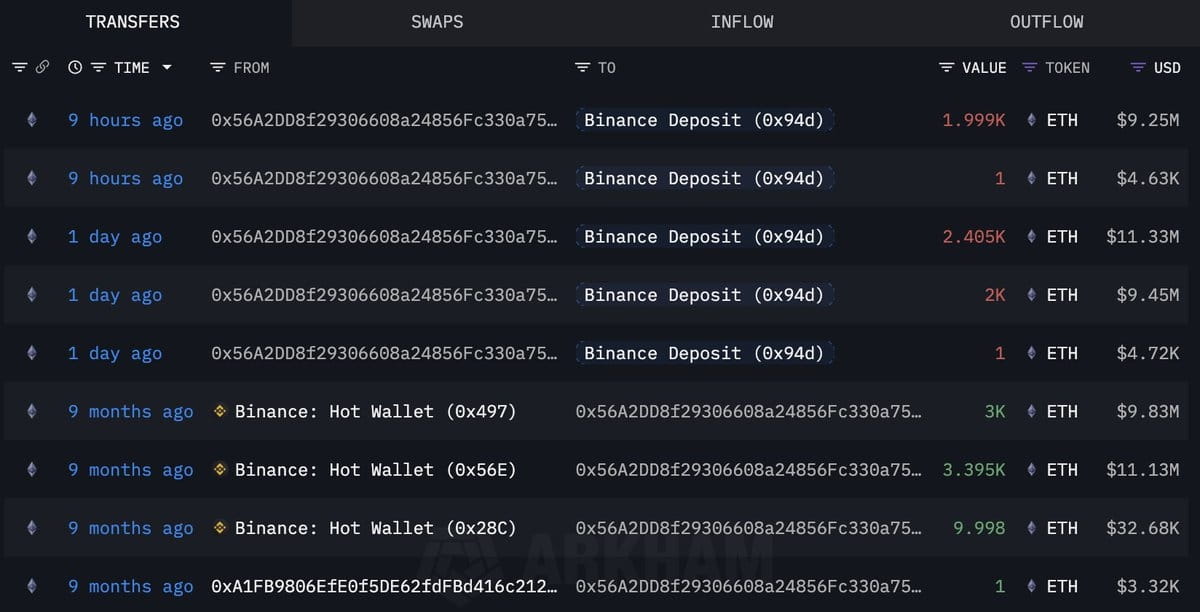This screenshot has height=612, width=1200.
Task: Open the TOKEN column filter icon
Action: tap(1030, 67)
